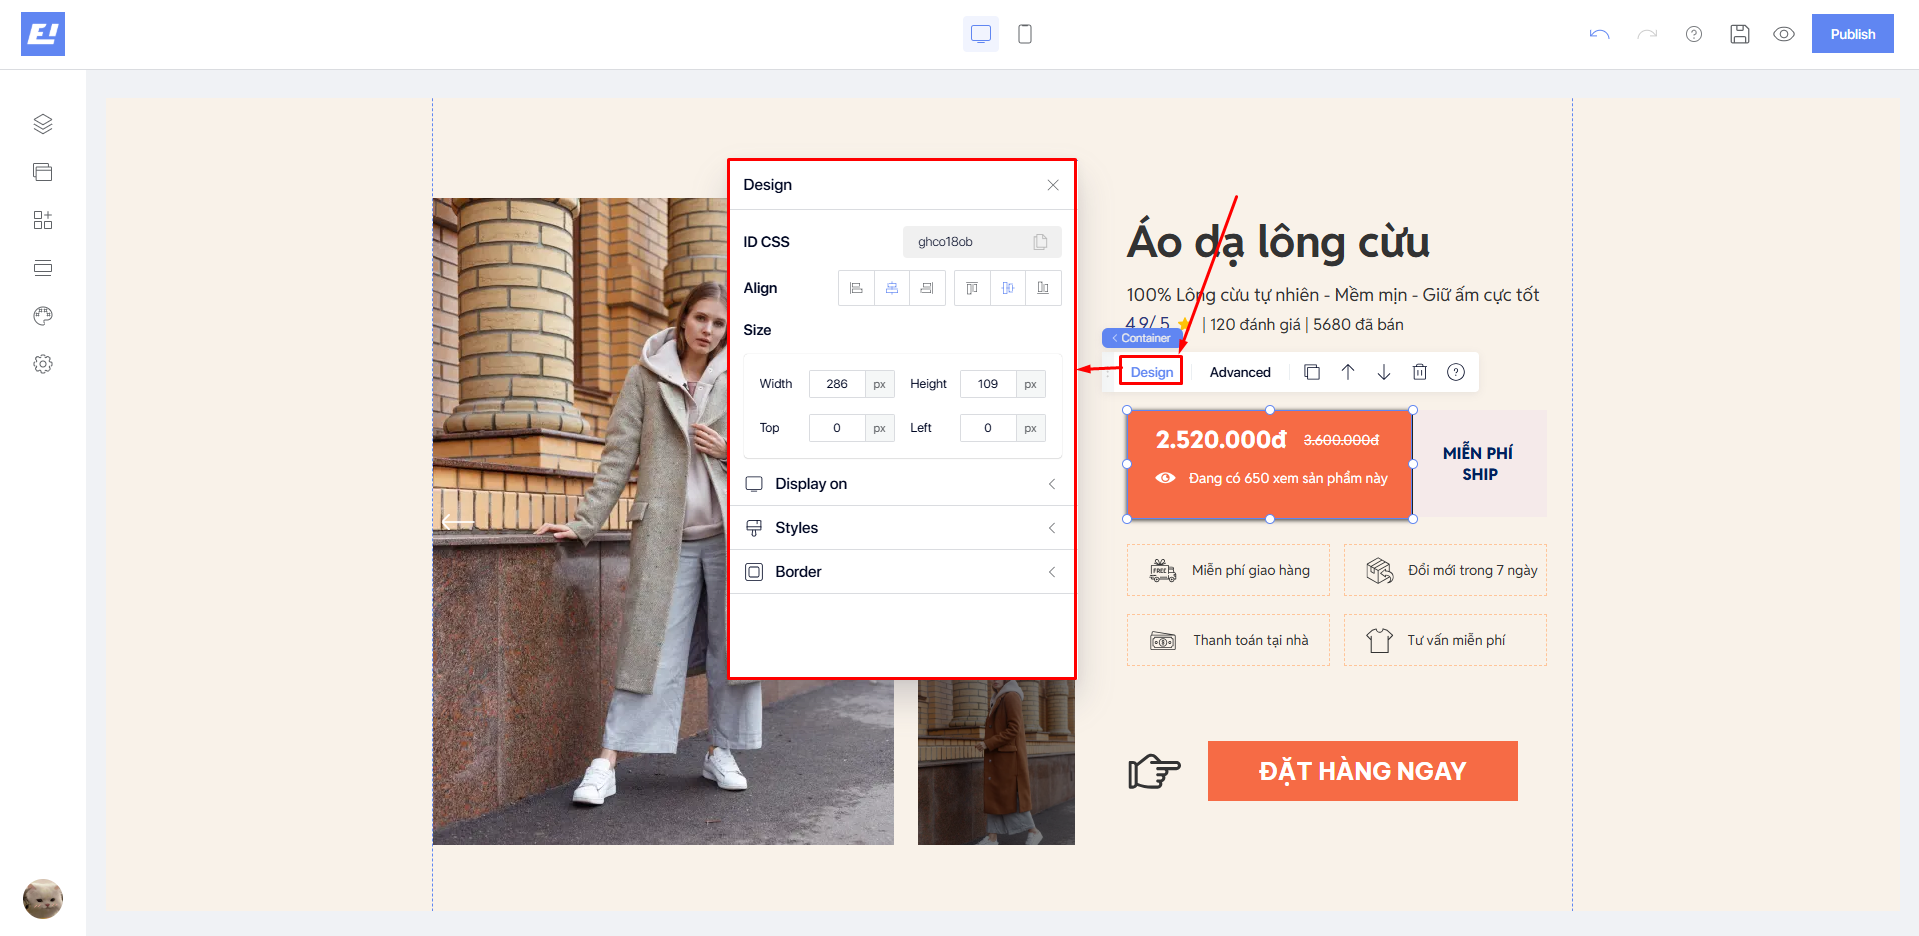The image size is (1919, 936).
Task: Open the Design tab in element toolbar
Action: coord(1152,372)
